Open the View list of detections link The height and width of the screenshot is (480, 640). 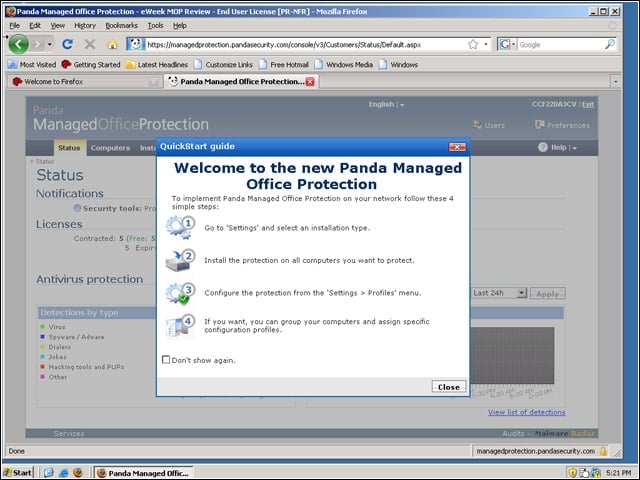527,412
